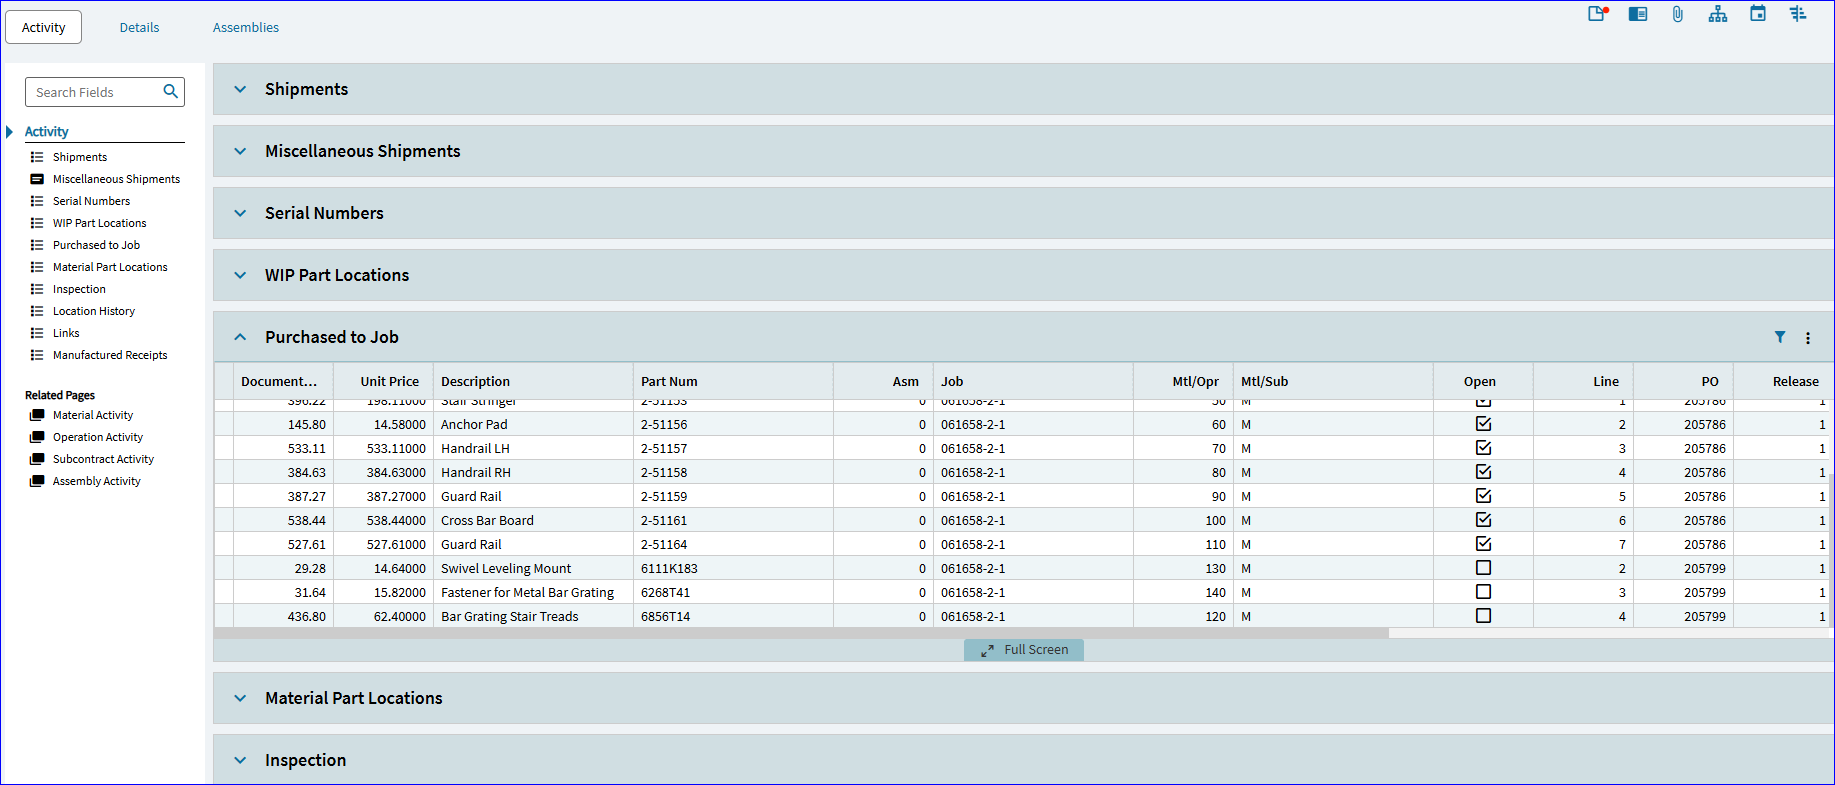Click the Full Screen button

tap(1024, 650)
